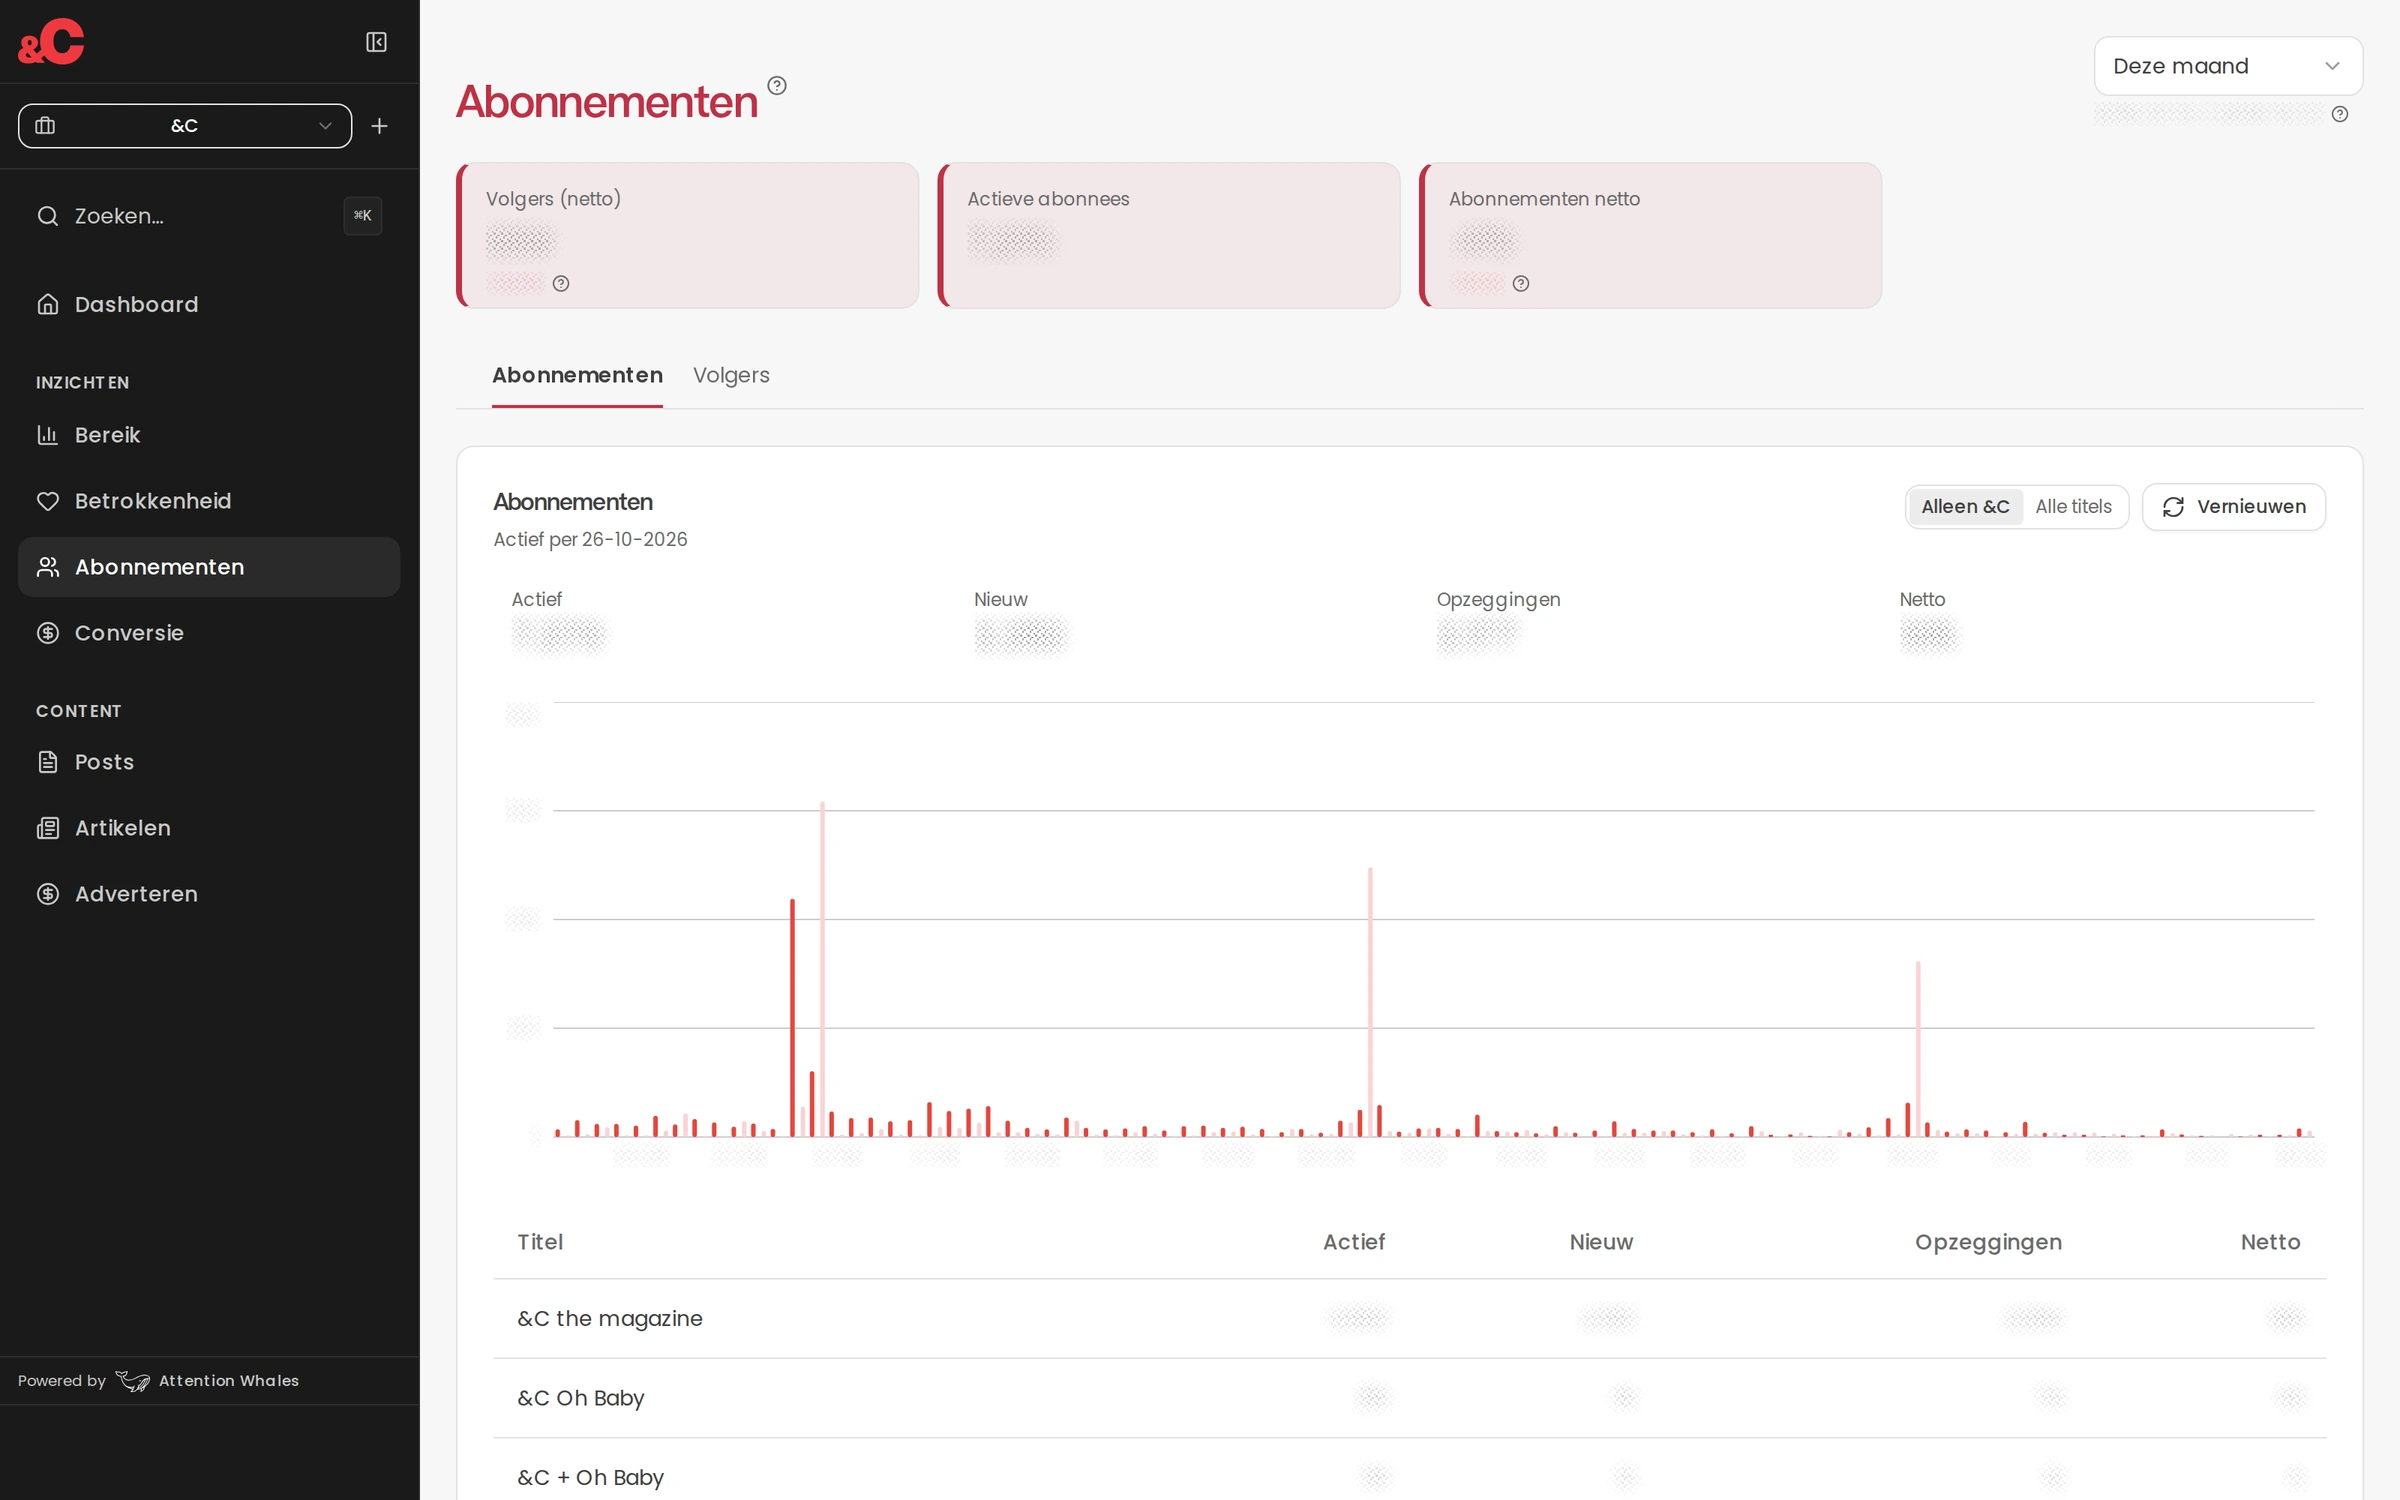
Task: Click the &C the magazine row
Action: [1410, 1319]
